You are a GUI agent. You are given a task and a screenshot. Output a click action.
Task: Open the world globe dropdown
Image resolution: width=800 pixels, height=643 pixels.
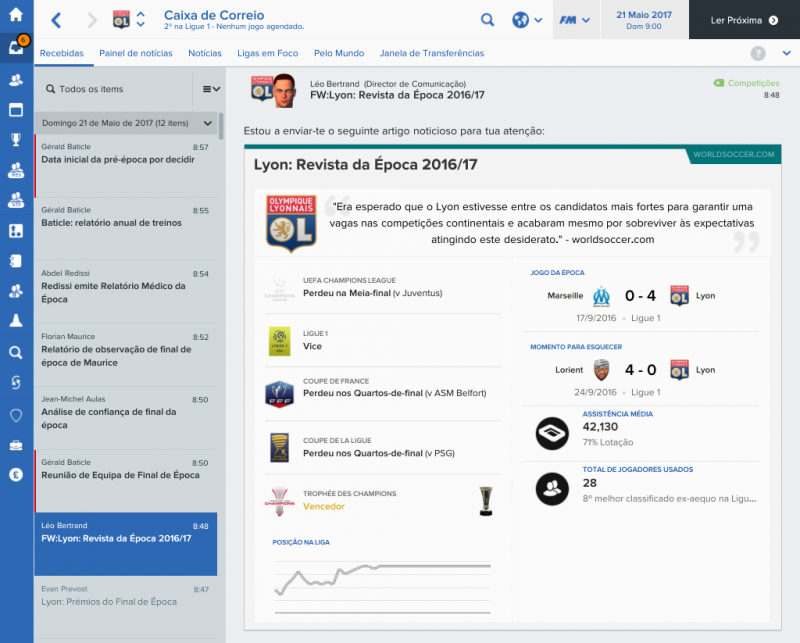coord(526,20)
